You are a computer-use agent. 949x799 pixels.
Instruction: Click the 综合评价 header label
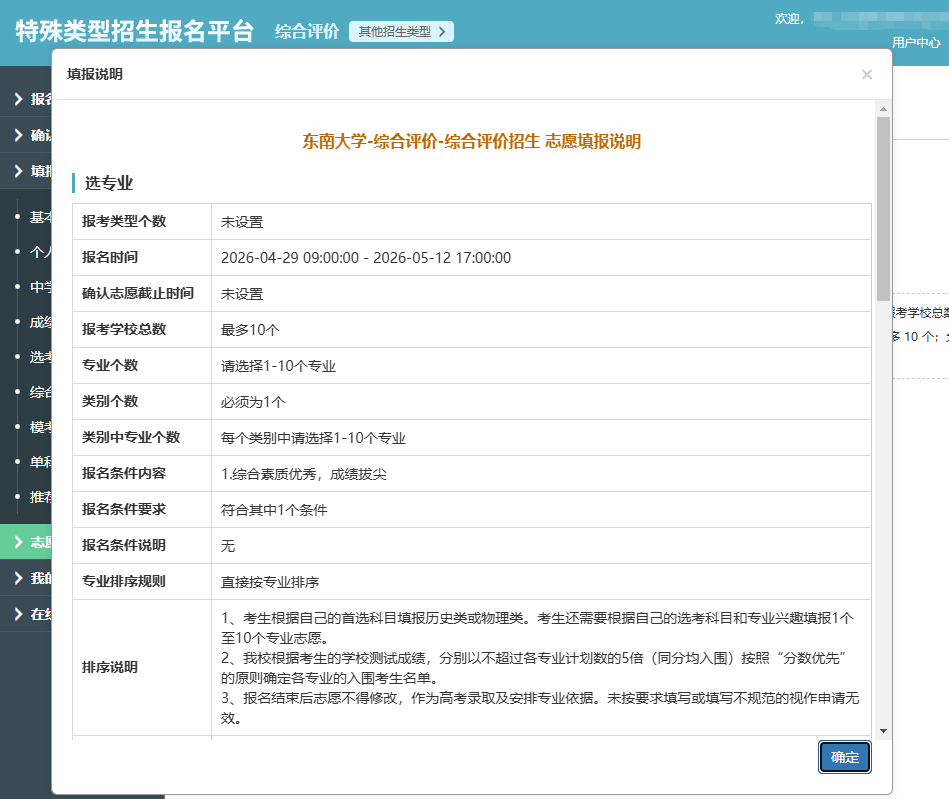(x=307, y=31)
